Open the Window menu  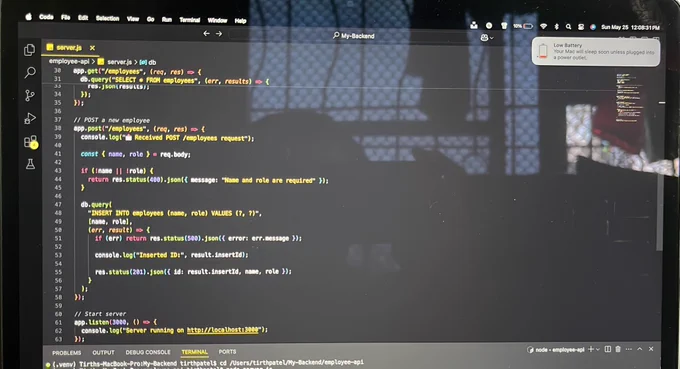pos(217,20)
